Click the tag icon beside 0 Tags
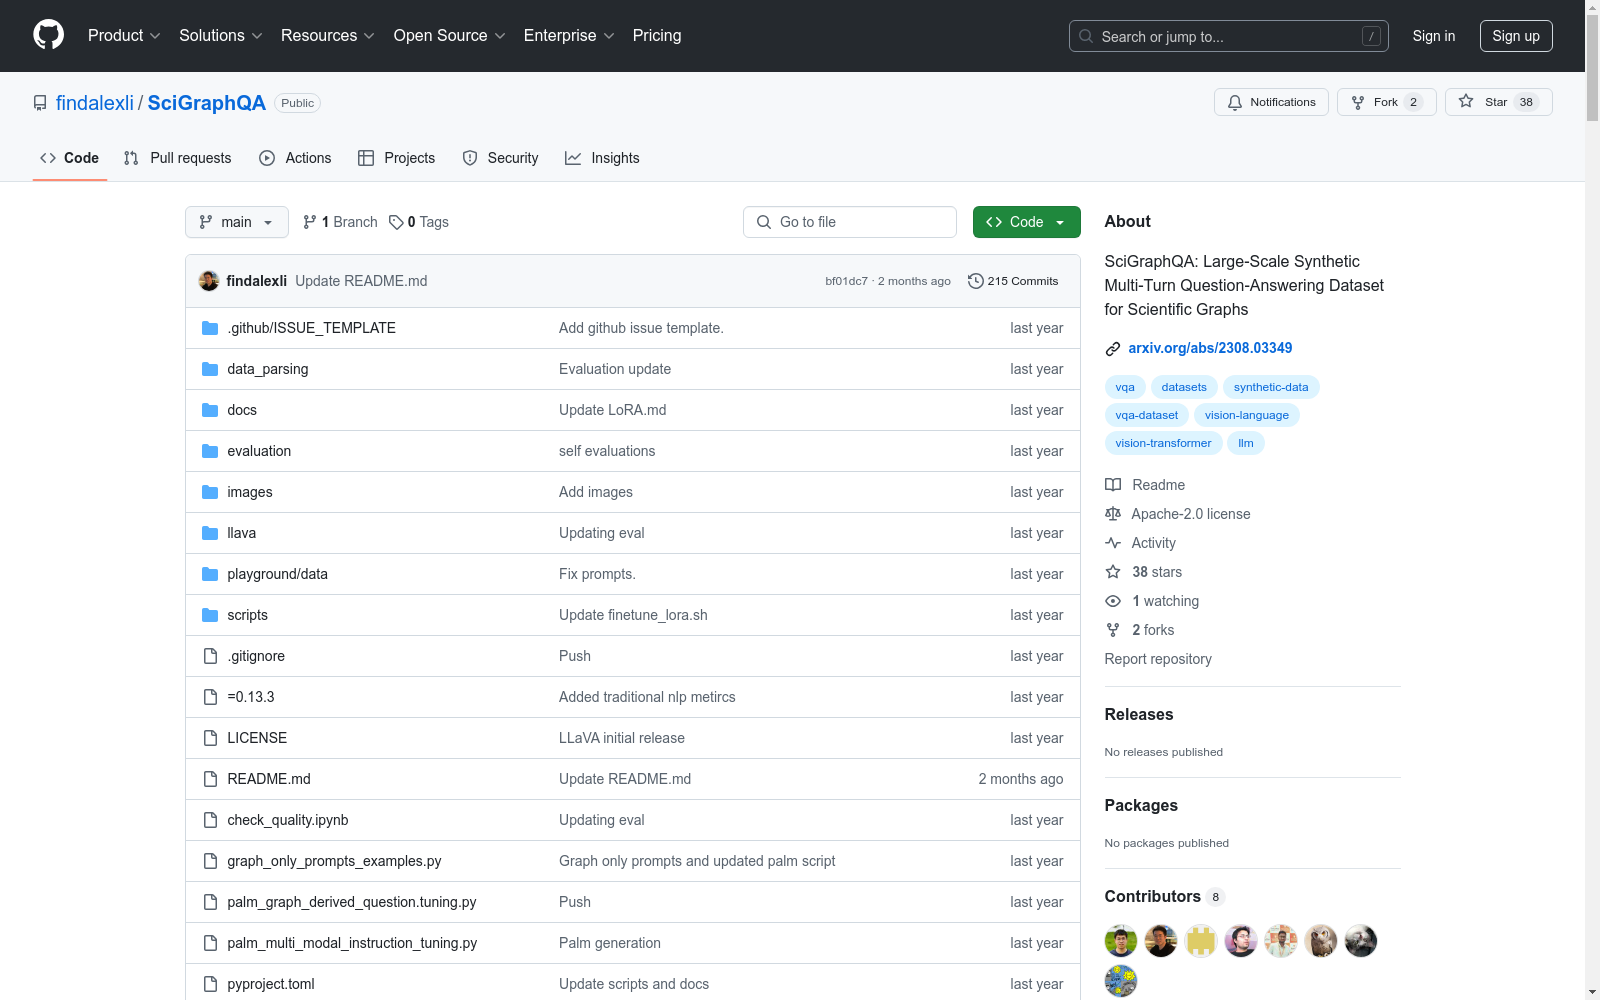Screen dimensions: 1600x1000 (x=396, y=222)
